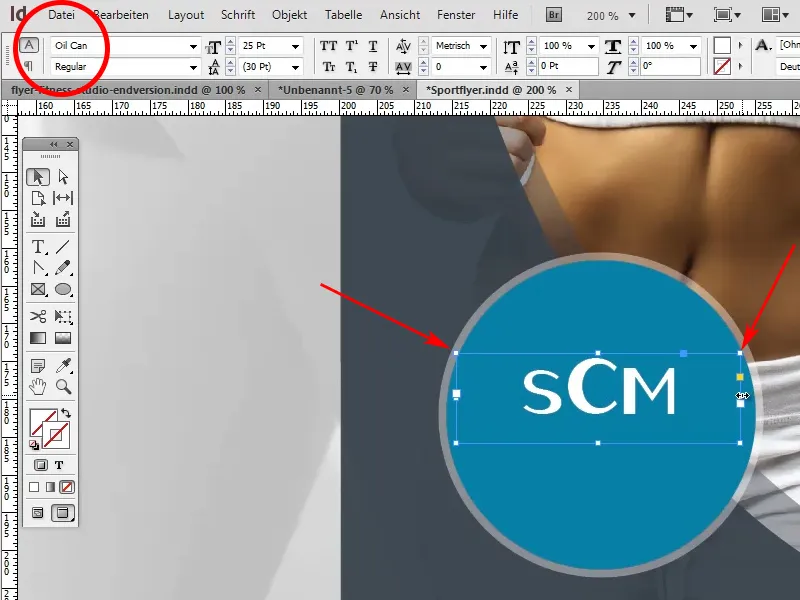Switch to flyer-fitness-studio-endversion.indd tab

pos(128,90)
